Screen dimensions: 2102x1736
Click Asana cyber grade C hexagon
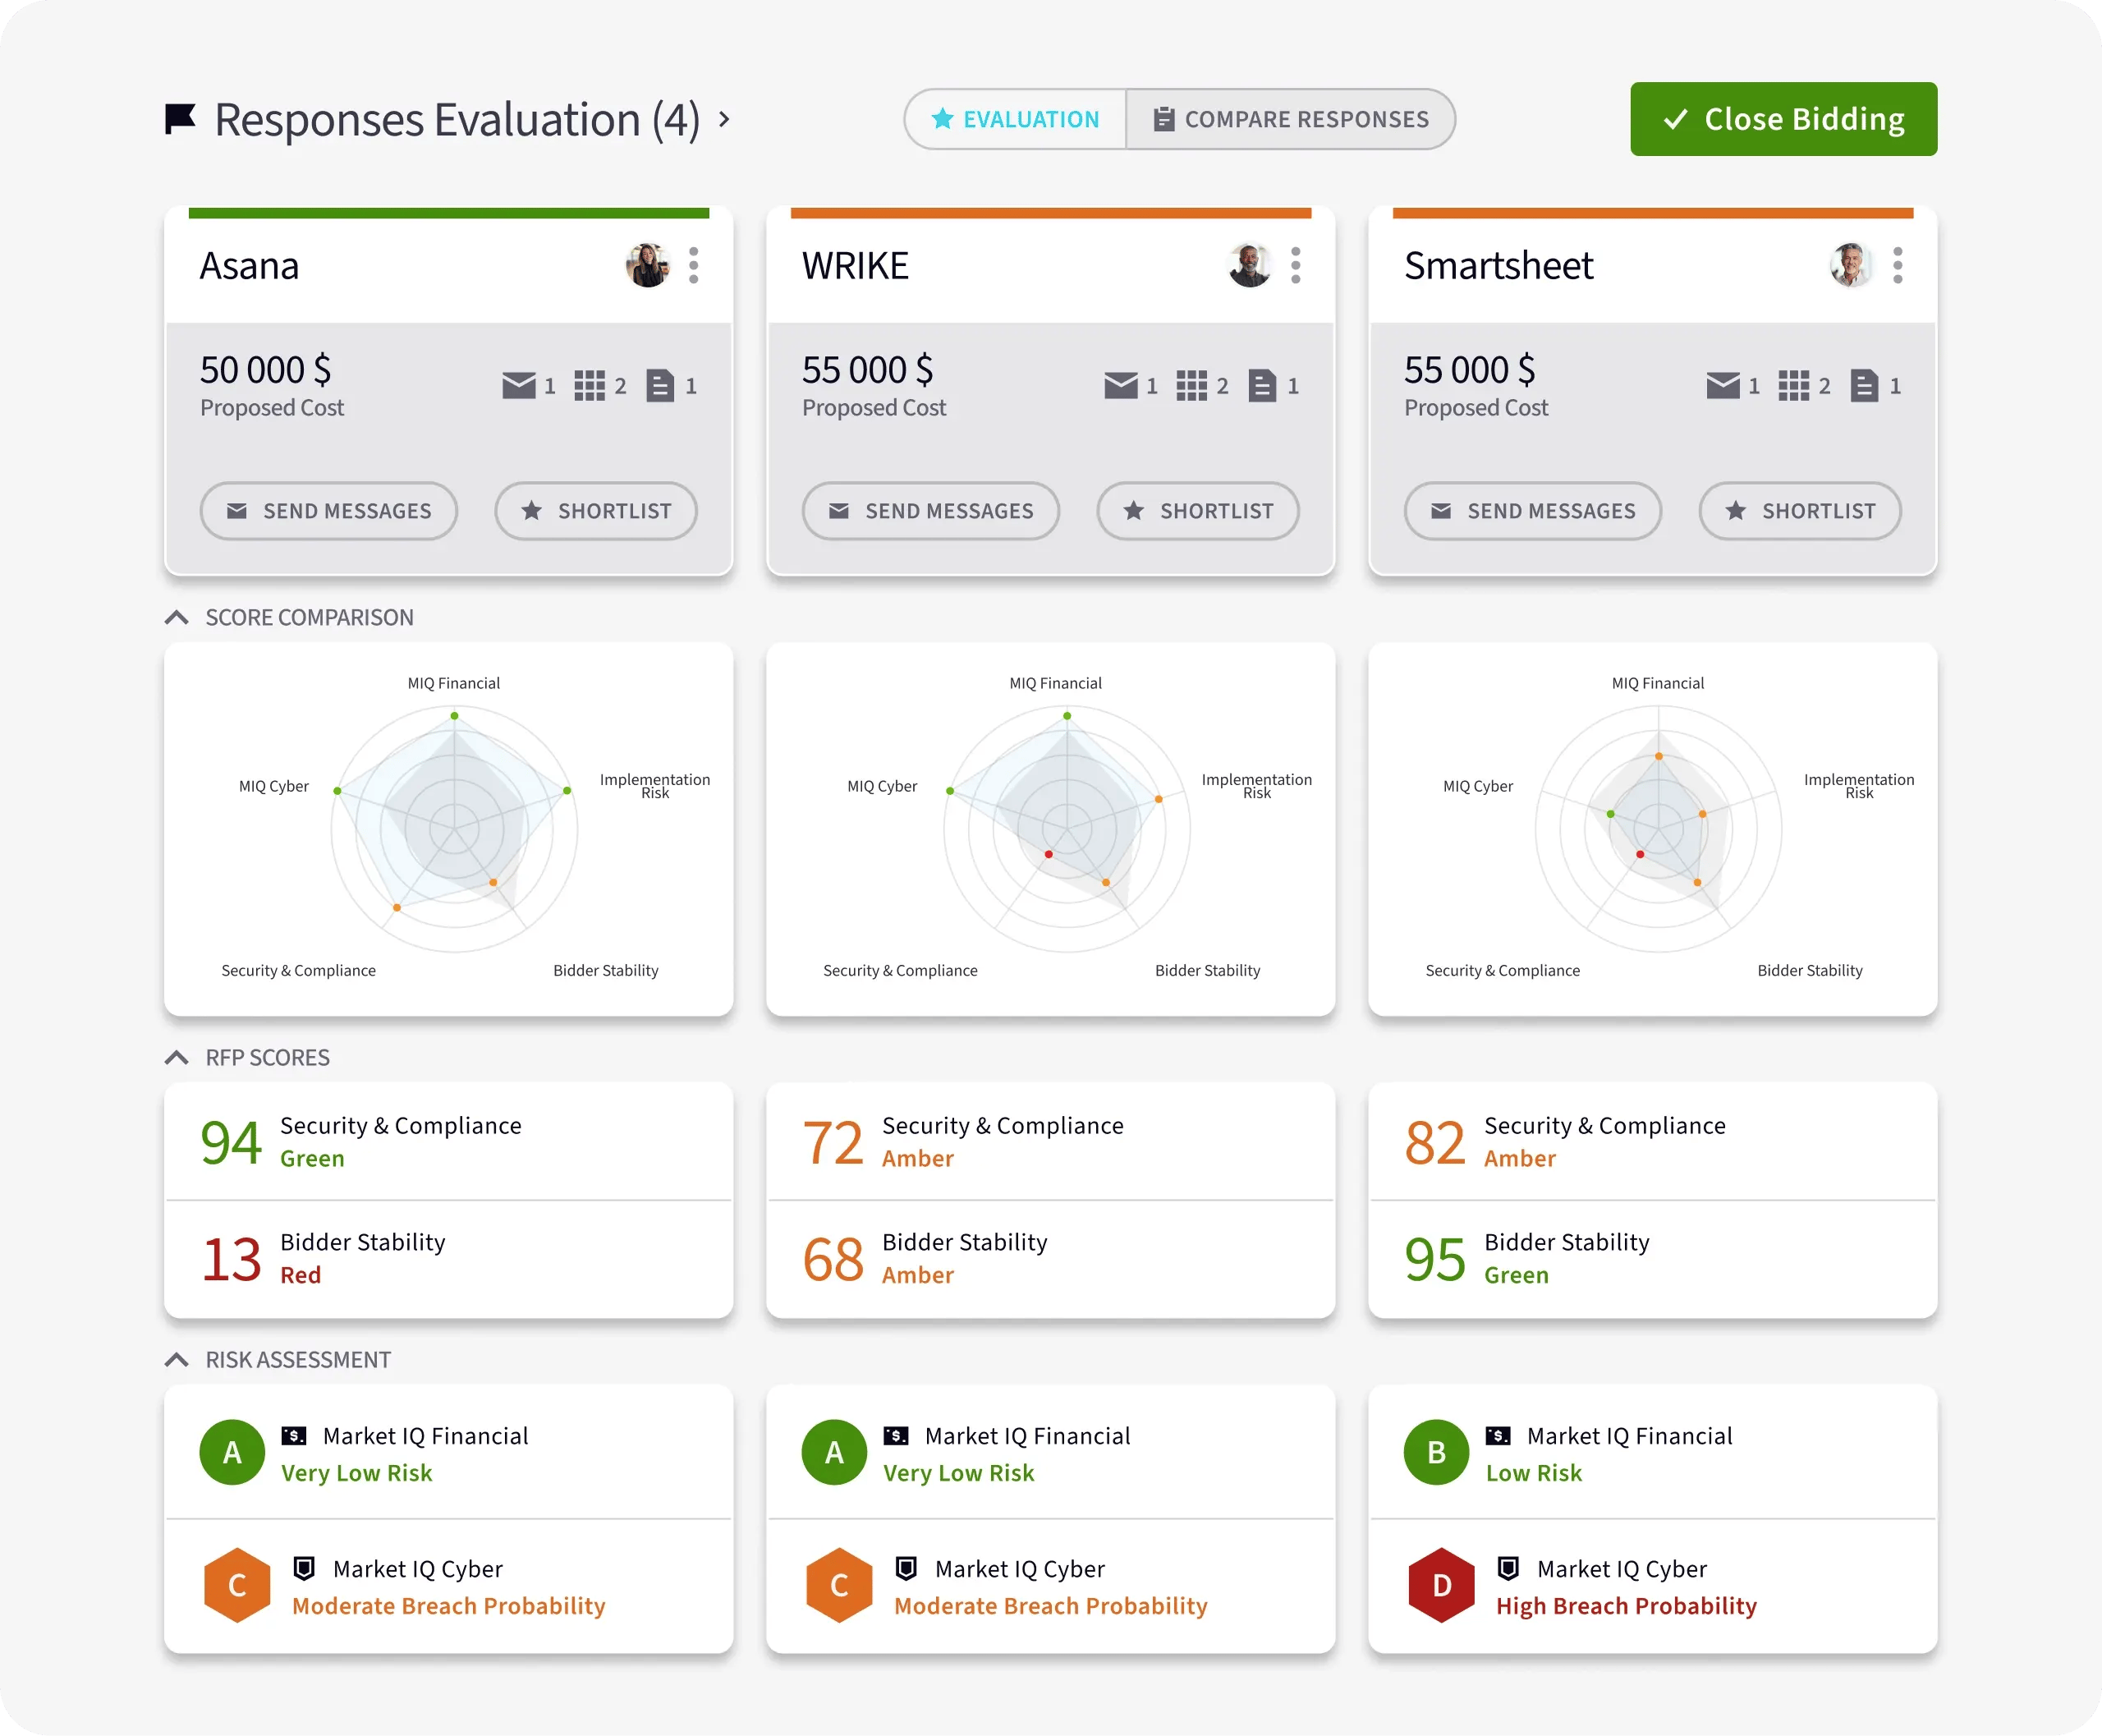(x=237, y=1585)
